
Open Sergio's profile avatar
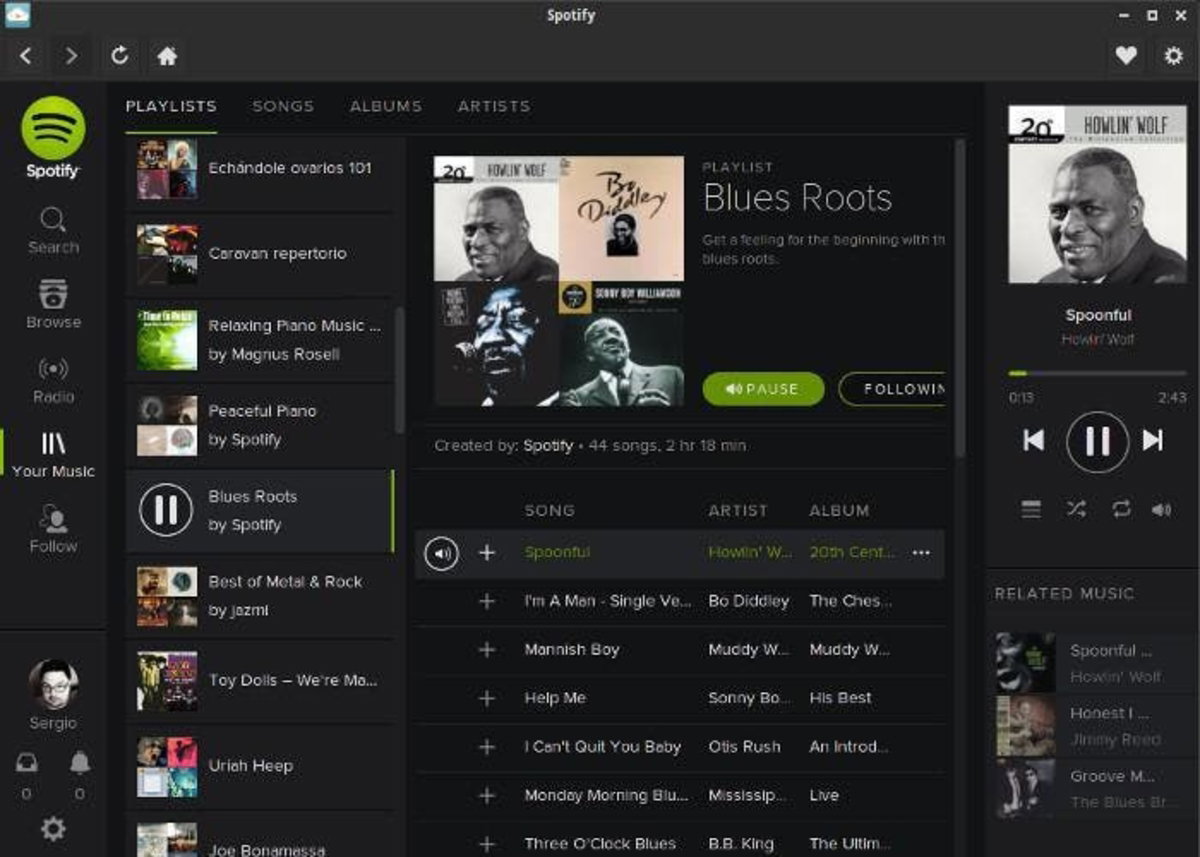tap(53, 684)
